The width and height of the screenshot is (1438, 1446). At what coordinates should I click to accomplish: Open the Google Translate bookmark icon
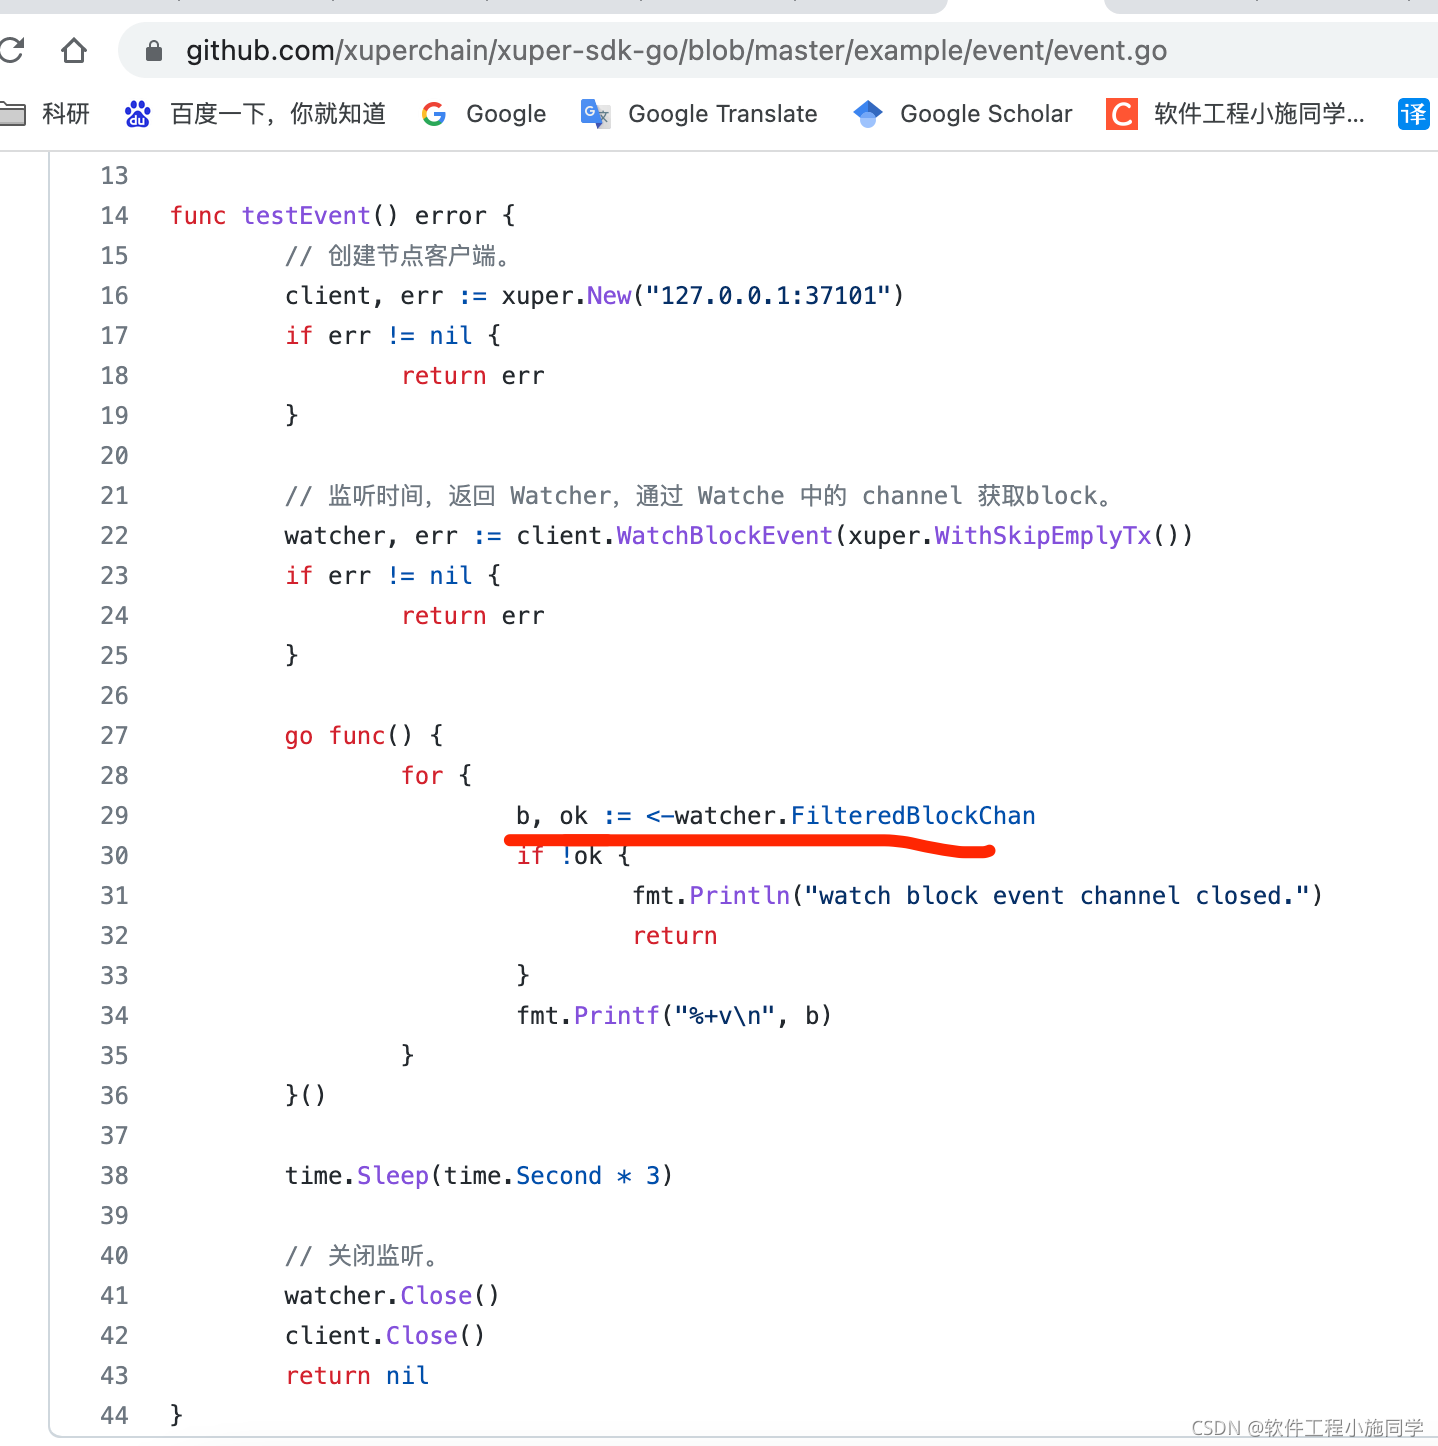[x=594, y=114]
